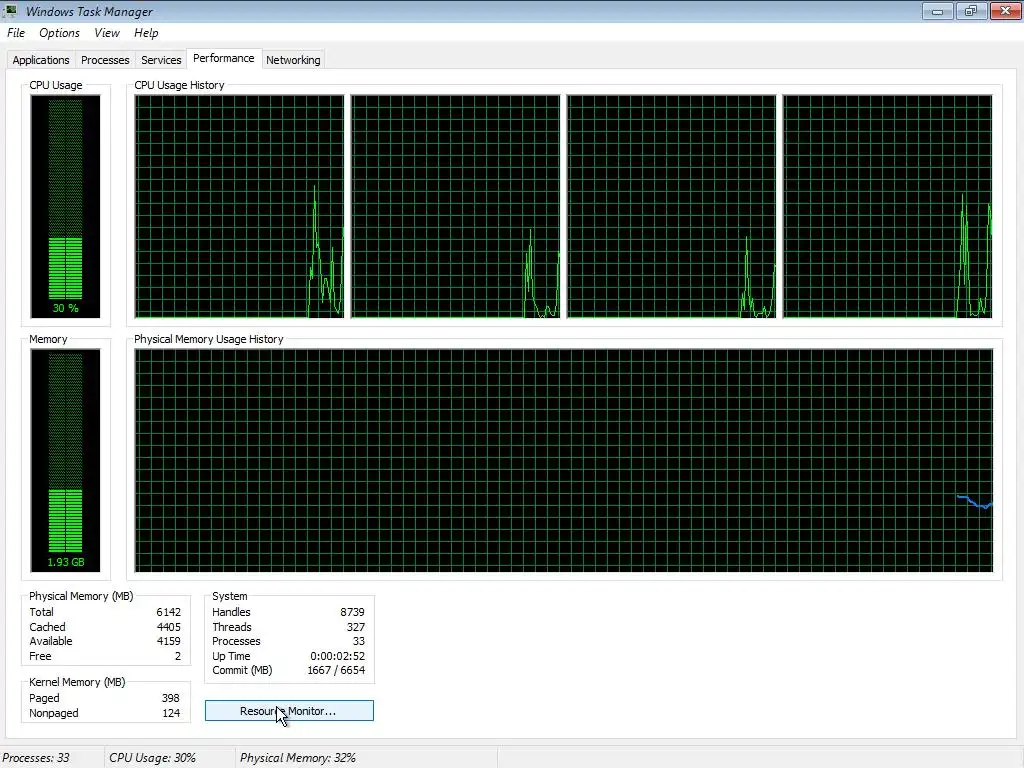Image resolution: width=1024 pixels, height=768 pixels.
Task: Click the CPU Usage 30 % meter
Action: click(x=65, y=206)
